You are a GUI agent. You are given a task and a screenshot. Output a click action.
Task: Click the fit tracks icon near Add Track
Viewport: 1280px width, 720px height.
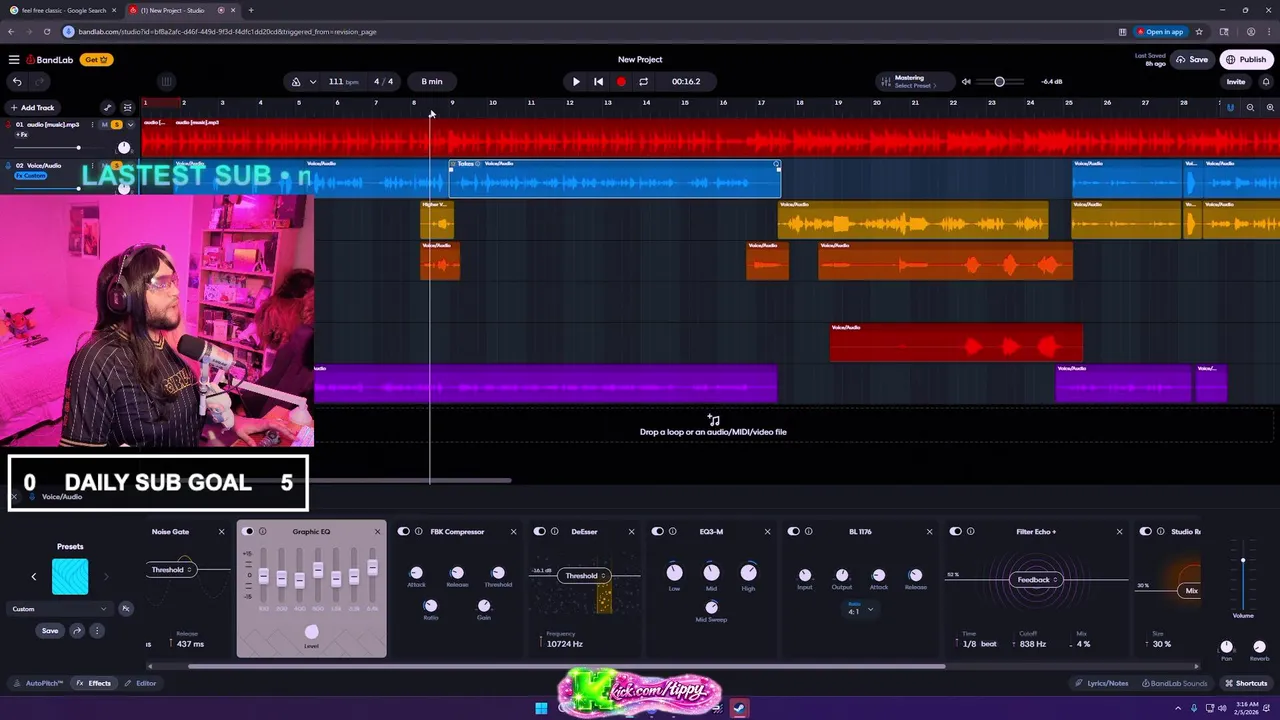point(127,107)
